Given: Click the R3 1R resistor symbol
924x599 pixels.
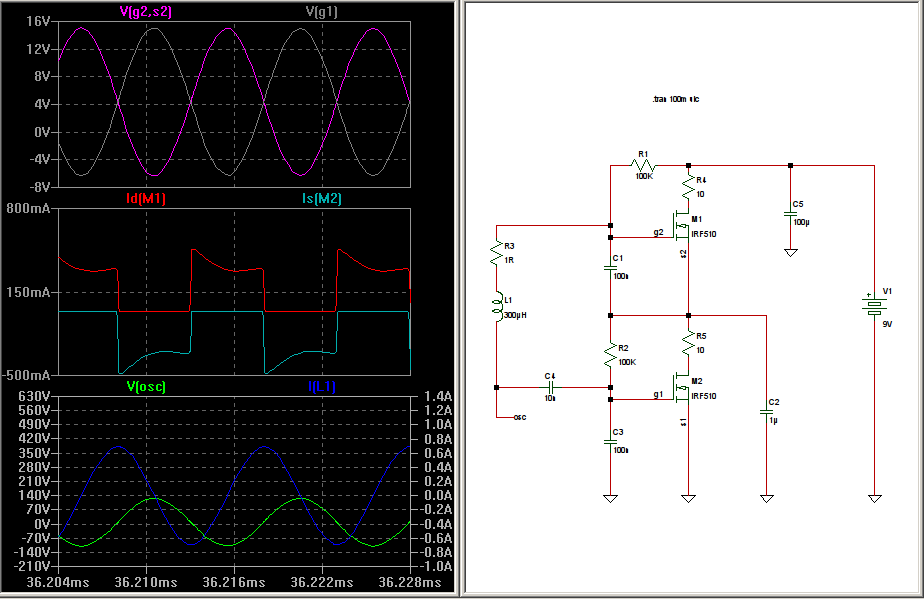Looking at the screenshot, I should tap(496, 252).
